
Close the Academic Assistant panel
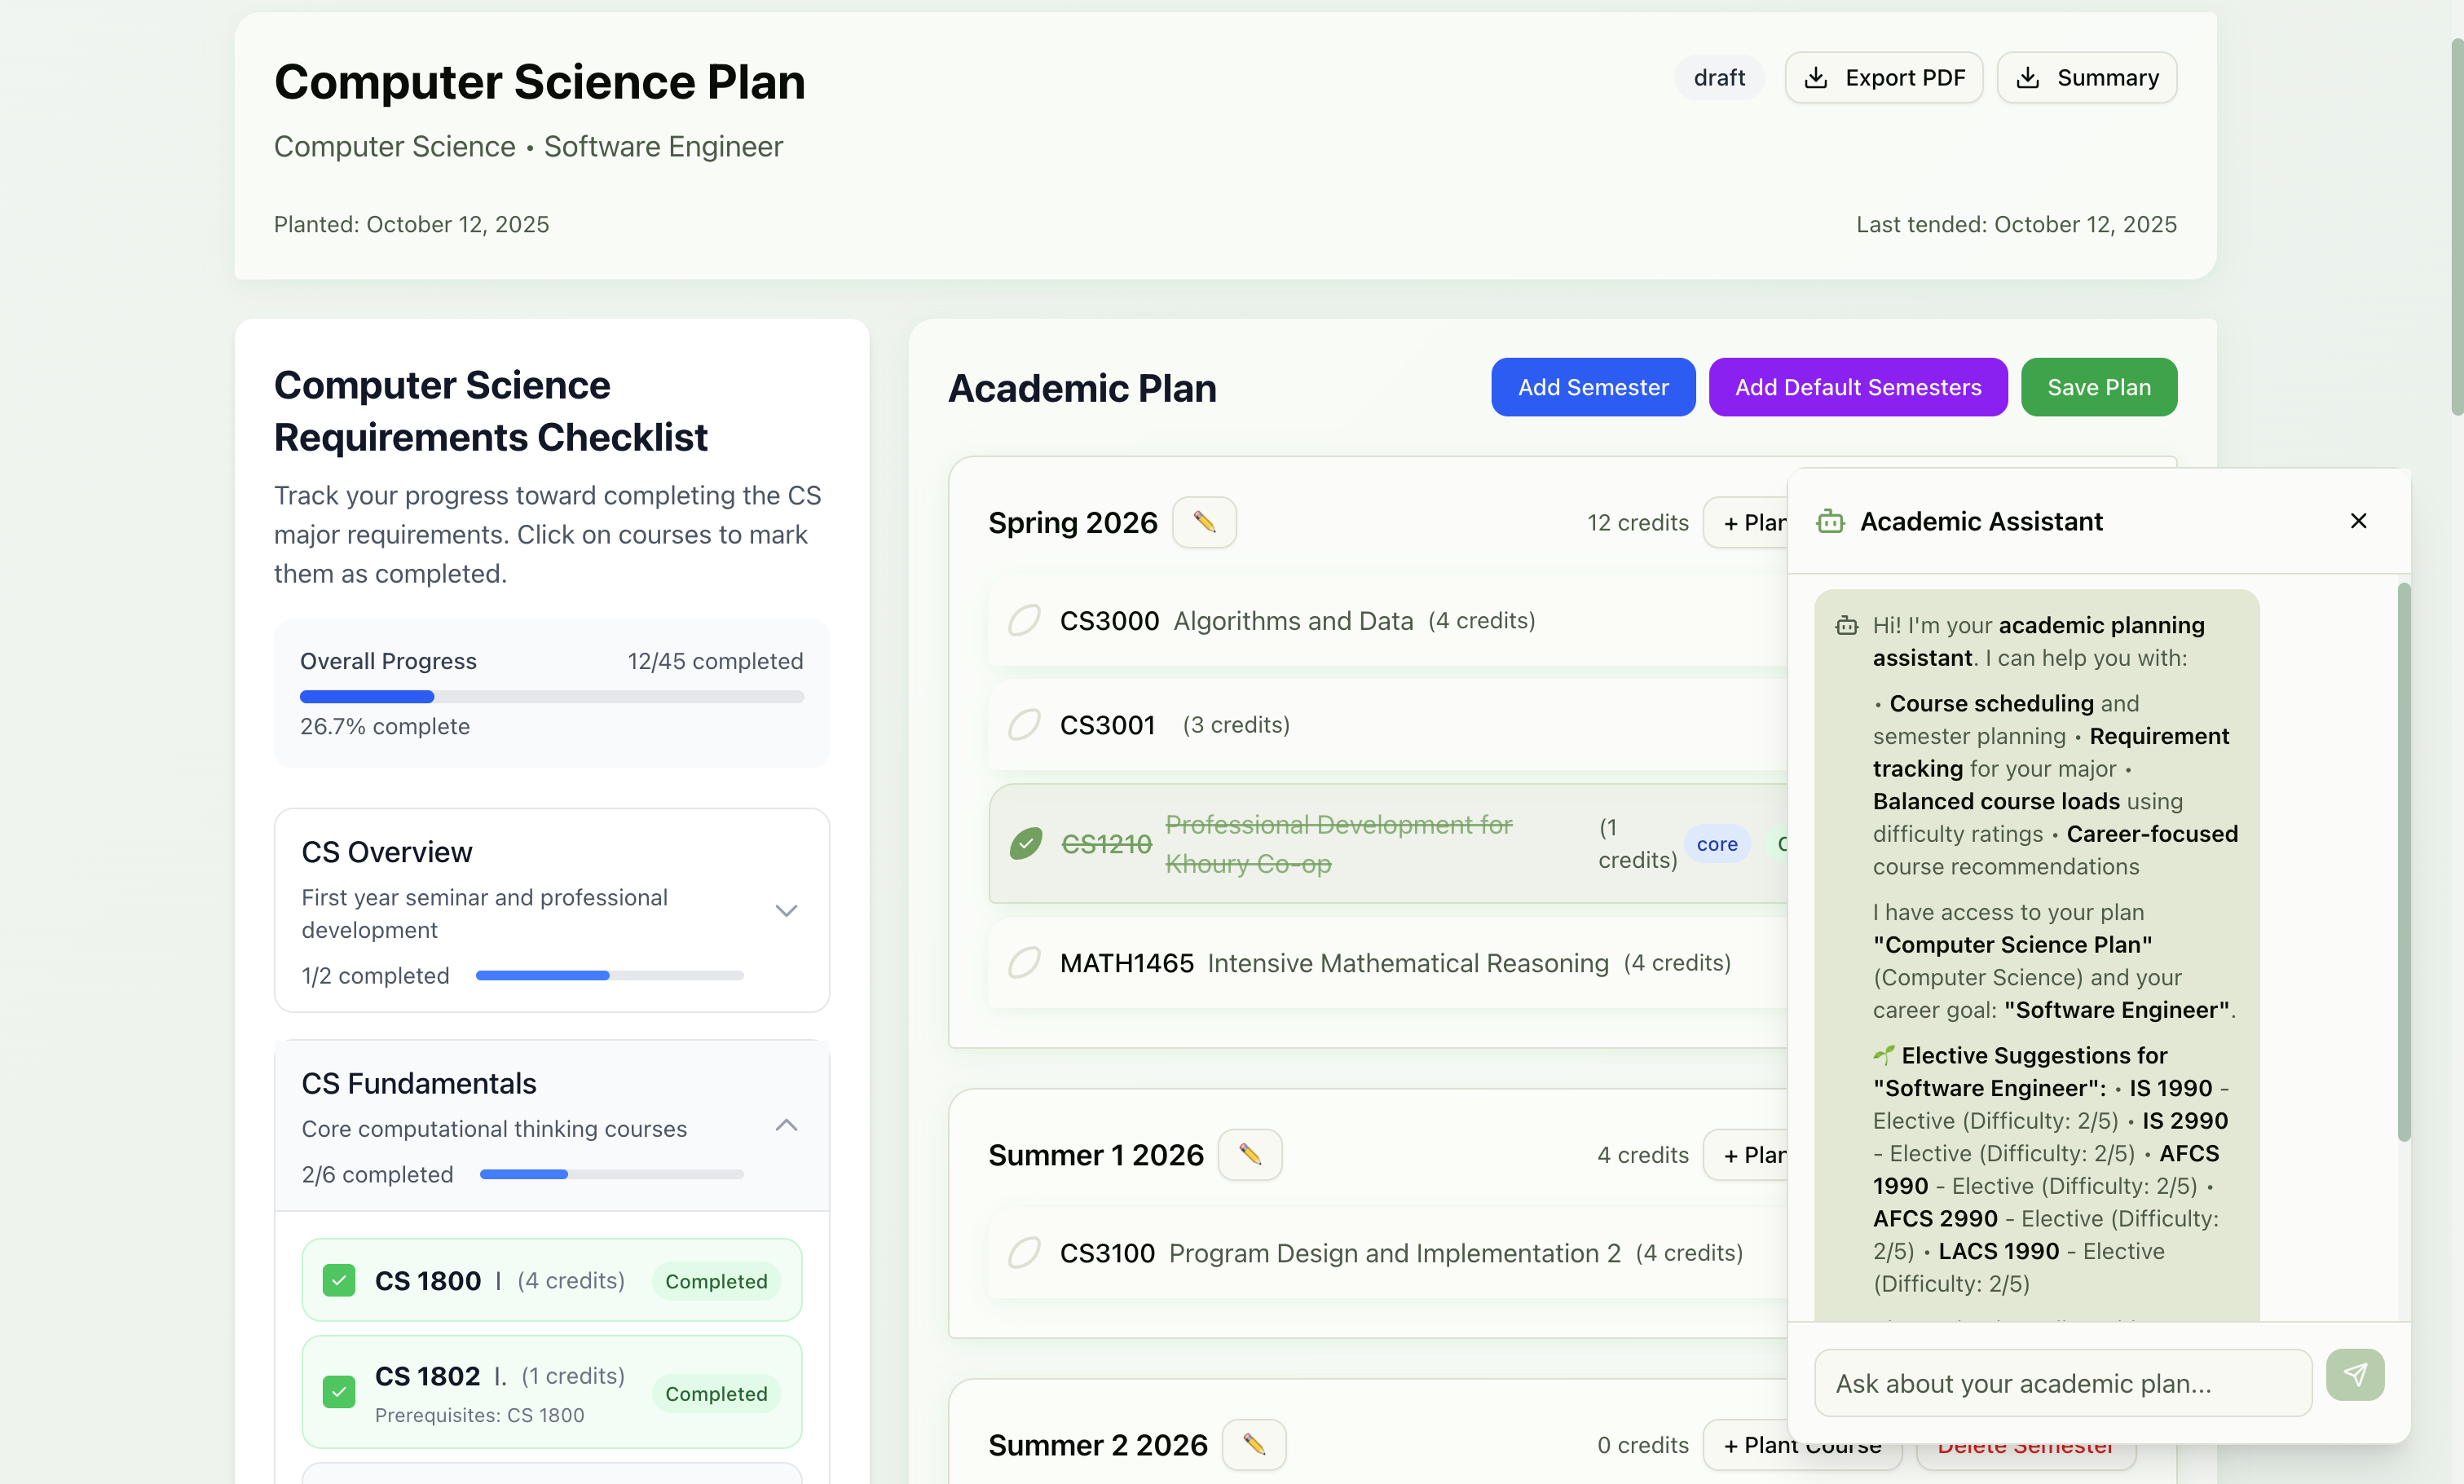click(2358, 521)
